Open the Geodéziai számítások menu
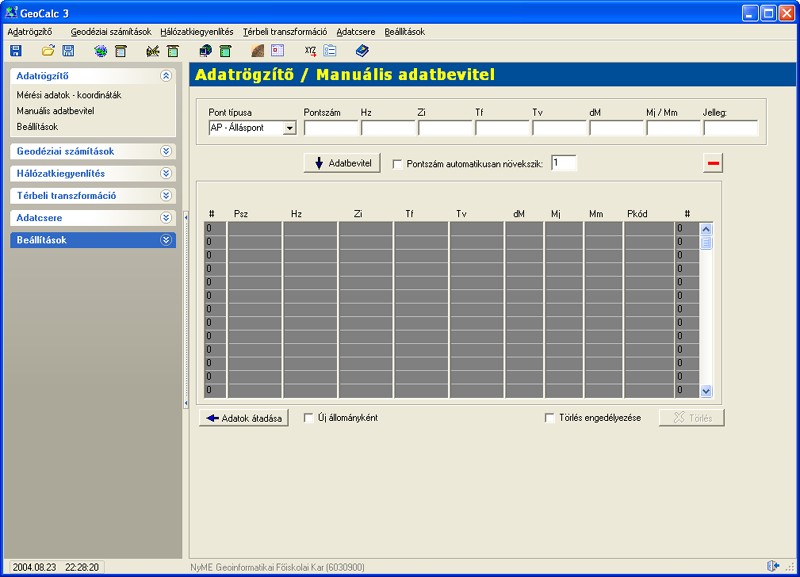This screenshot has height=577, width=800. click(111, 32)
